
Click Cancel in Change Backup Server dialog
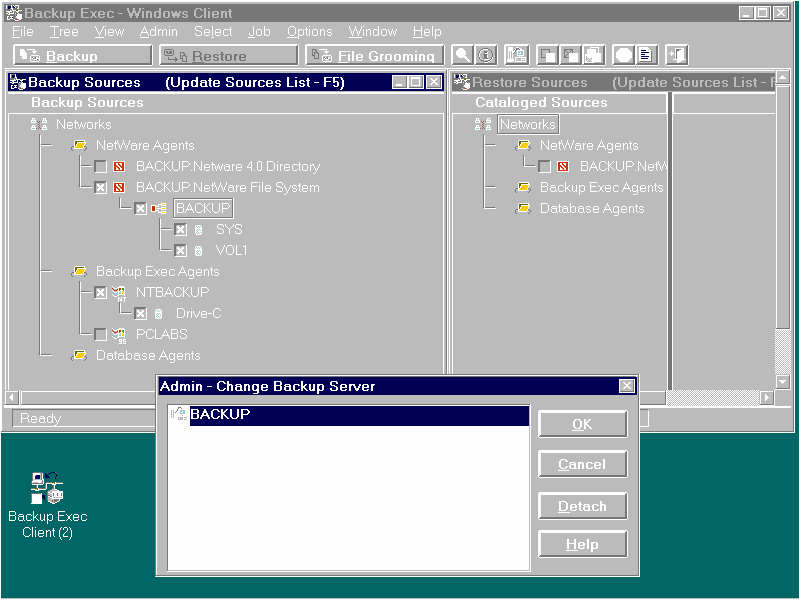pos(583,464)
